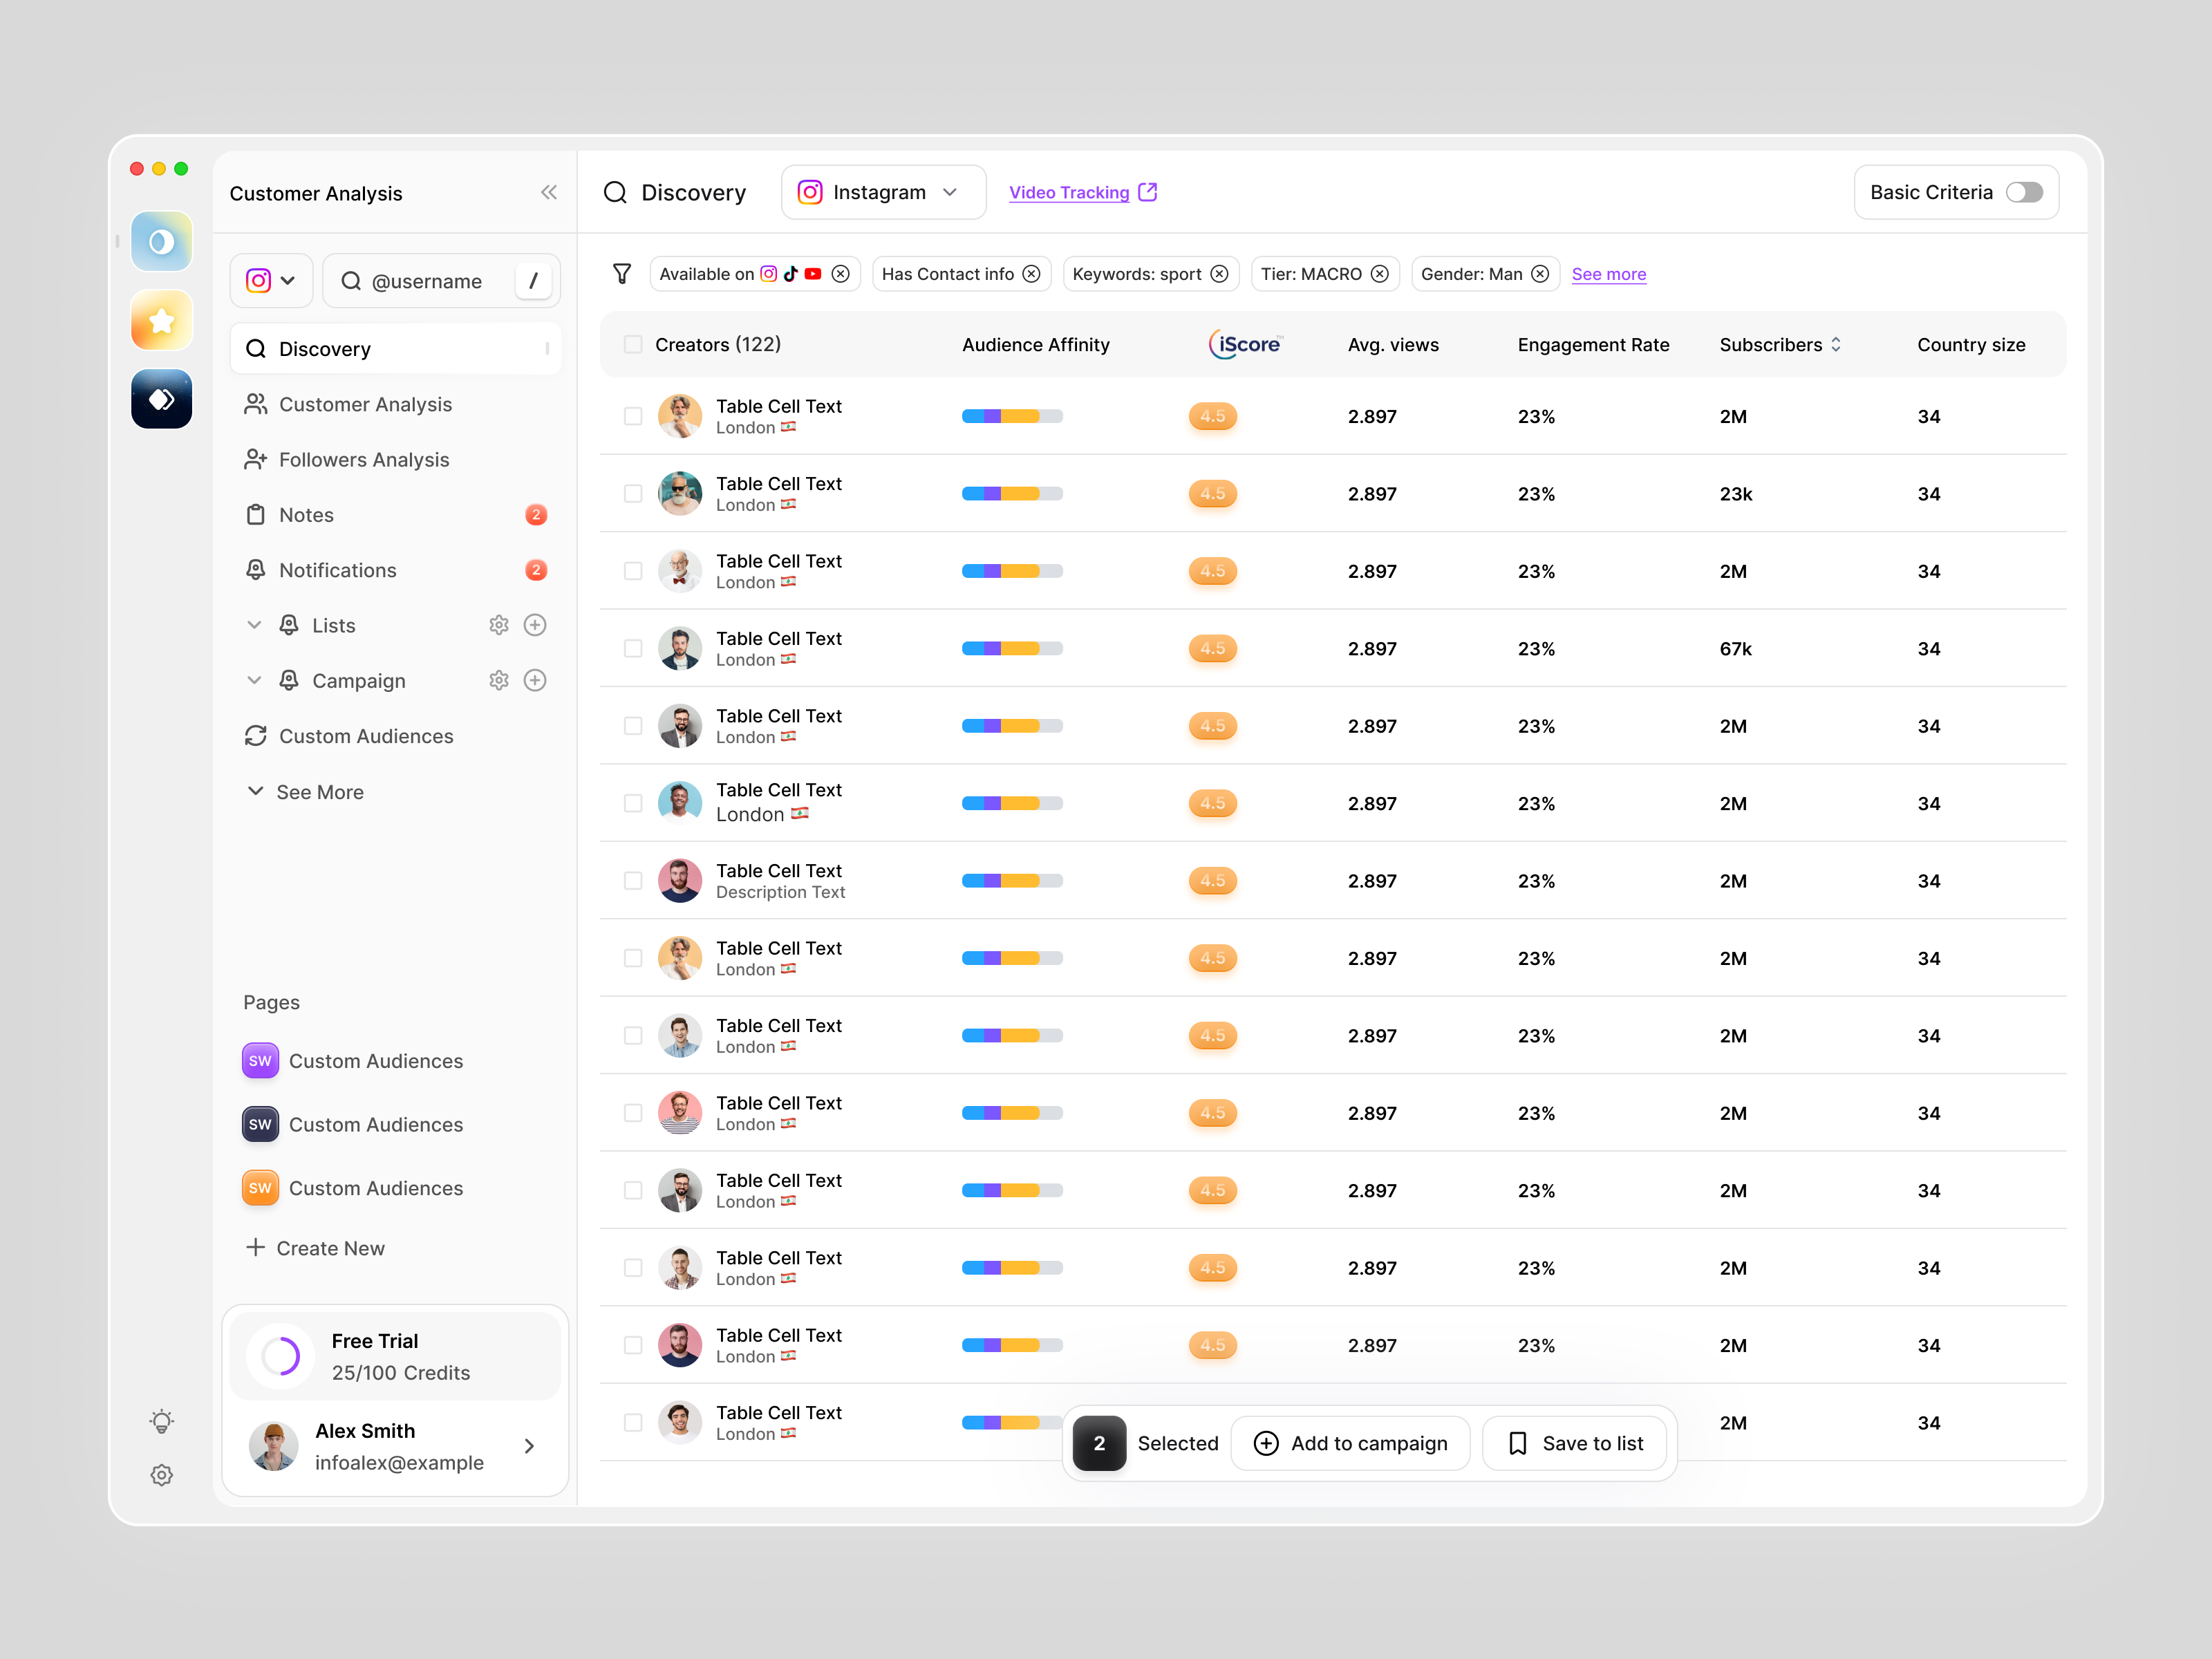
Task: Click the filter funnel icon
Action: [622, 274]
